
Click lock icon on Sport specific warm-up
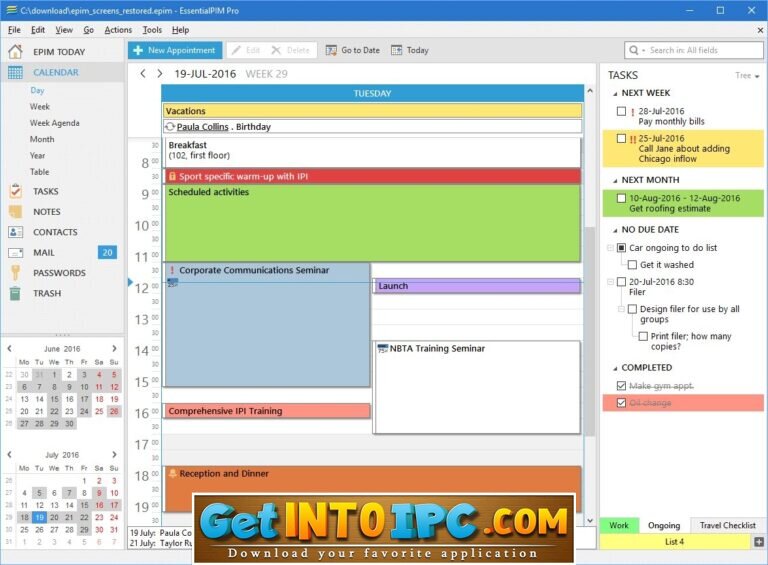tap(172, 176)
